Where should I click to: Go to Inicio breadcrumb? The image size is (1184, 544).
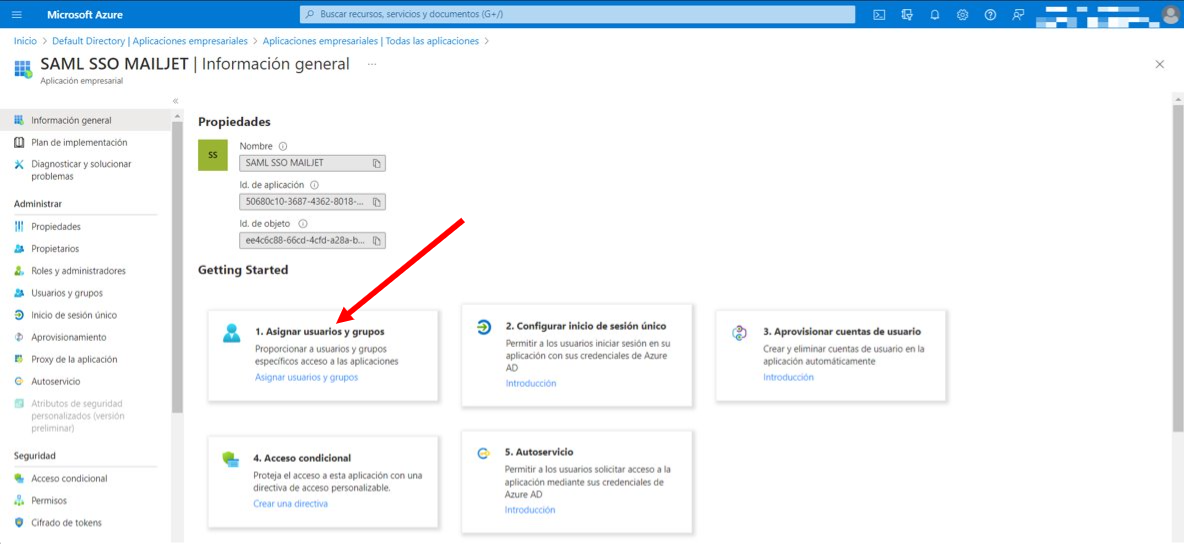pos(25,41)
